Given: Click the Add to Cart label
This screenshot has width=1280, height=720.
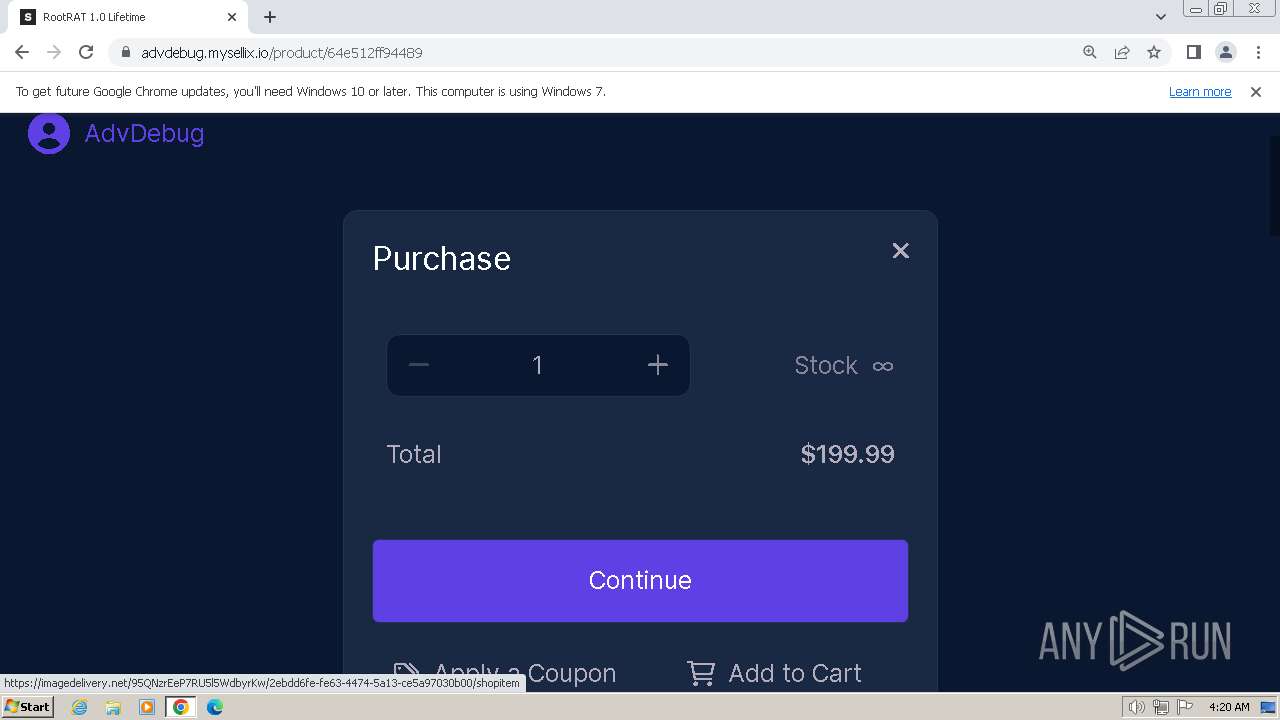Looking at the screenshot, I should click(795, 673).
